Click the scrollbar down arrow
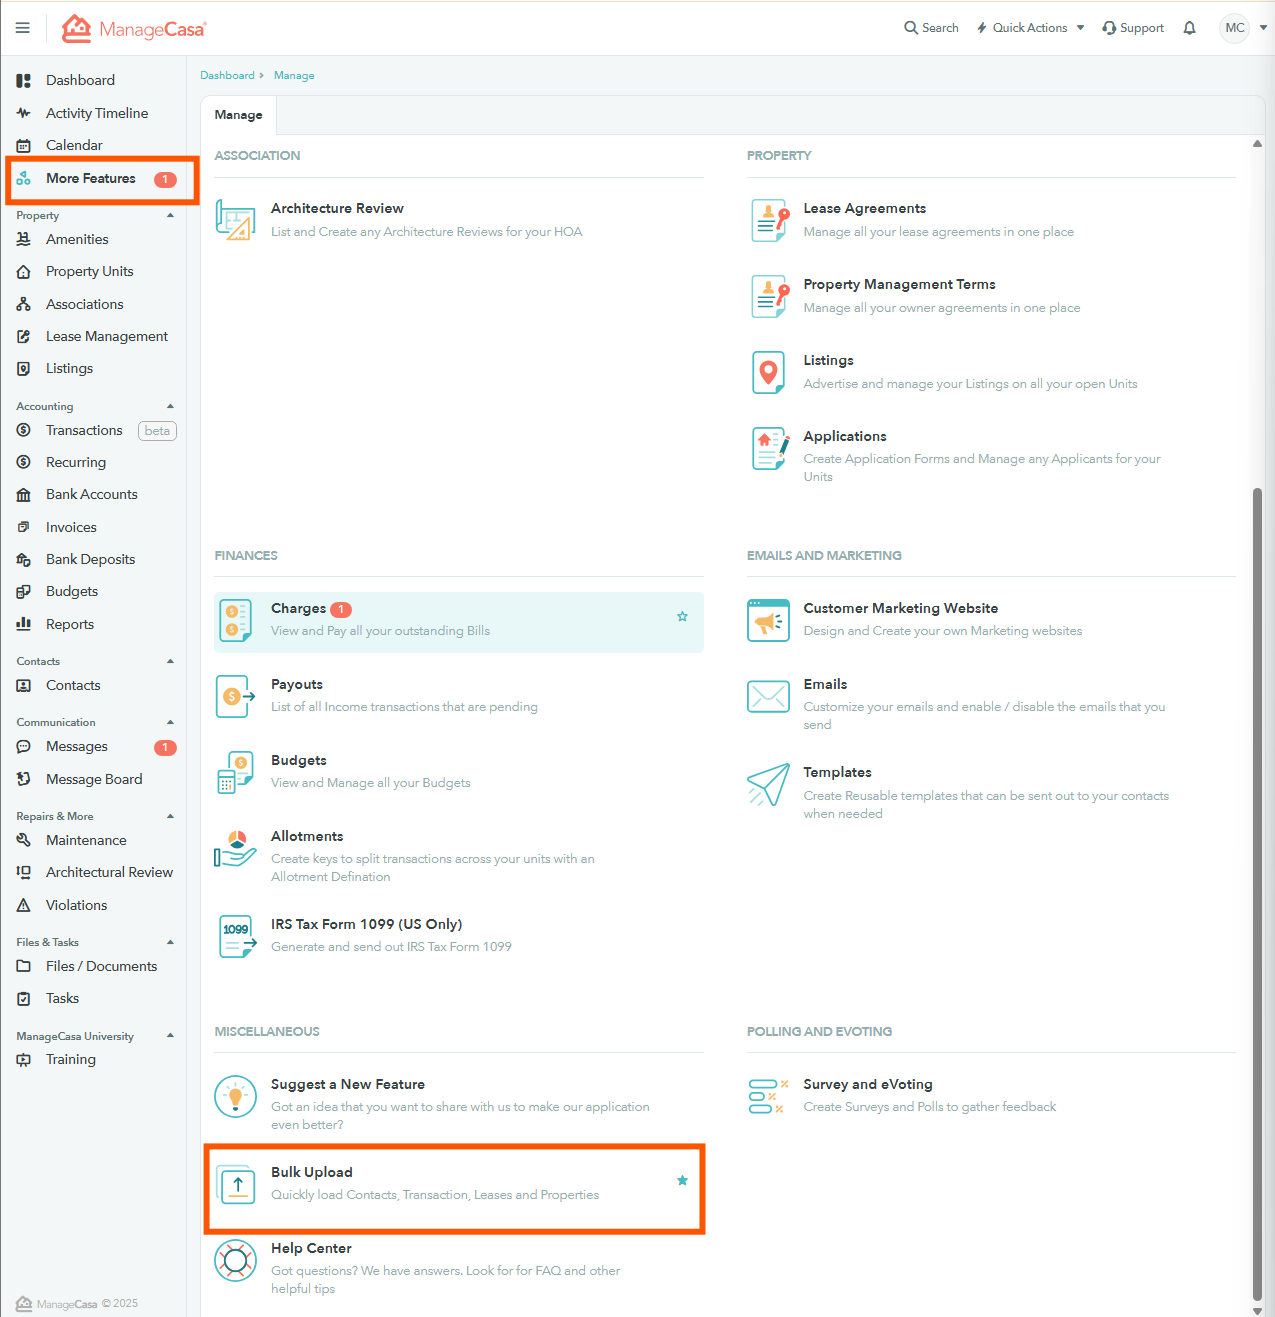The width and height of the screenshot is (1275, 1317). point(1257,1310)
